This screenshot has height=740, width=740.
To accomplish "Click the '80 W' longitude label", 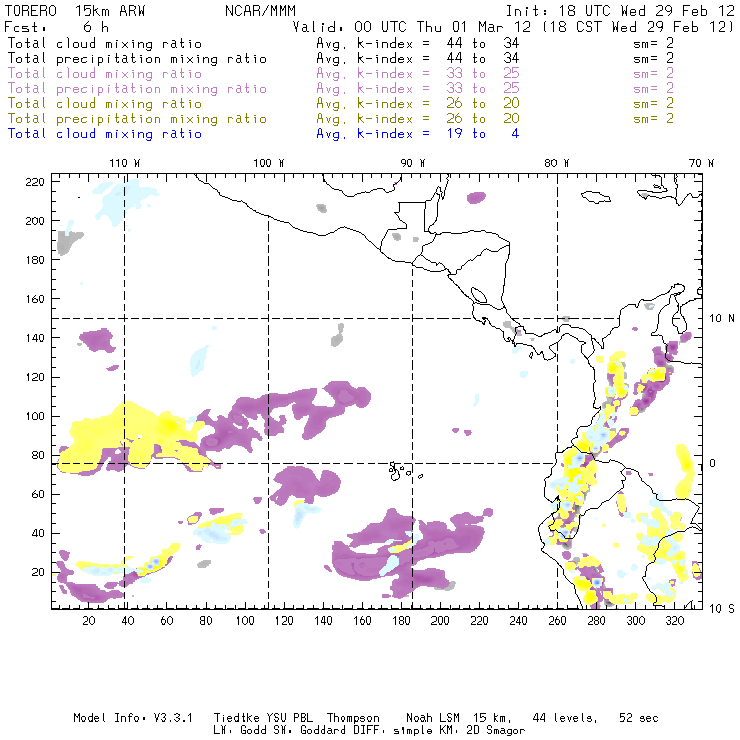I will tap(557, 163).
